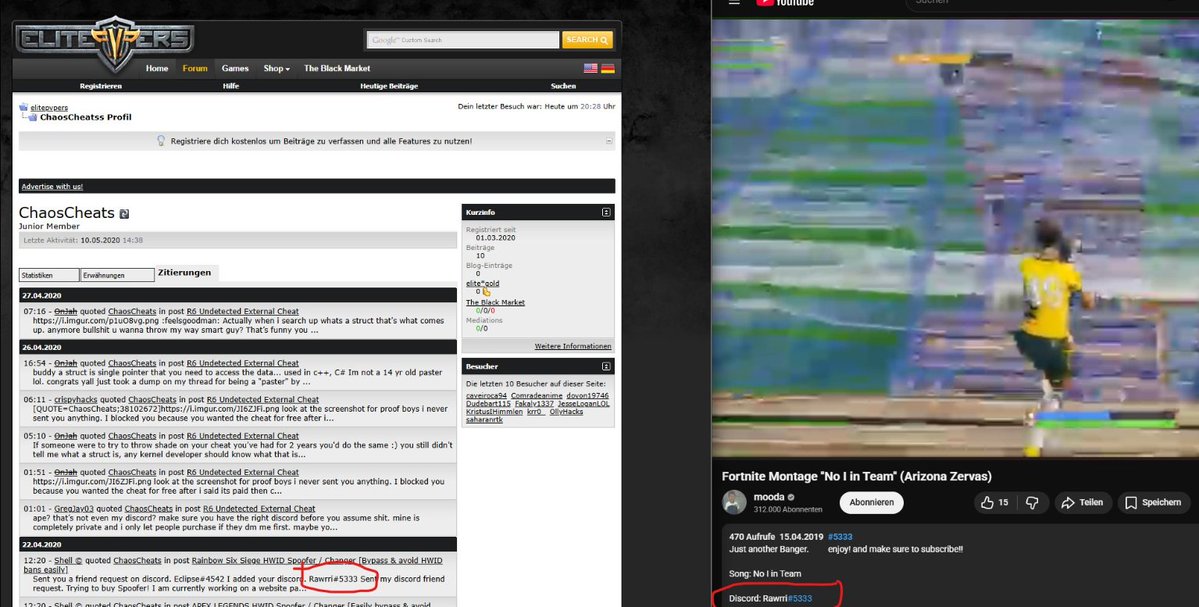This screenshot has width=1199, height=607.
Task: Click the video title text
Action: pos(856,476)
